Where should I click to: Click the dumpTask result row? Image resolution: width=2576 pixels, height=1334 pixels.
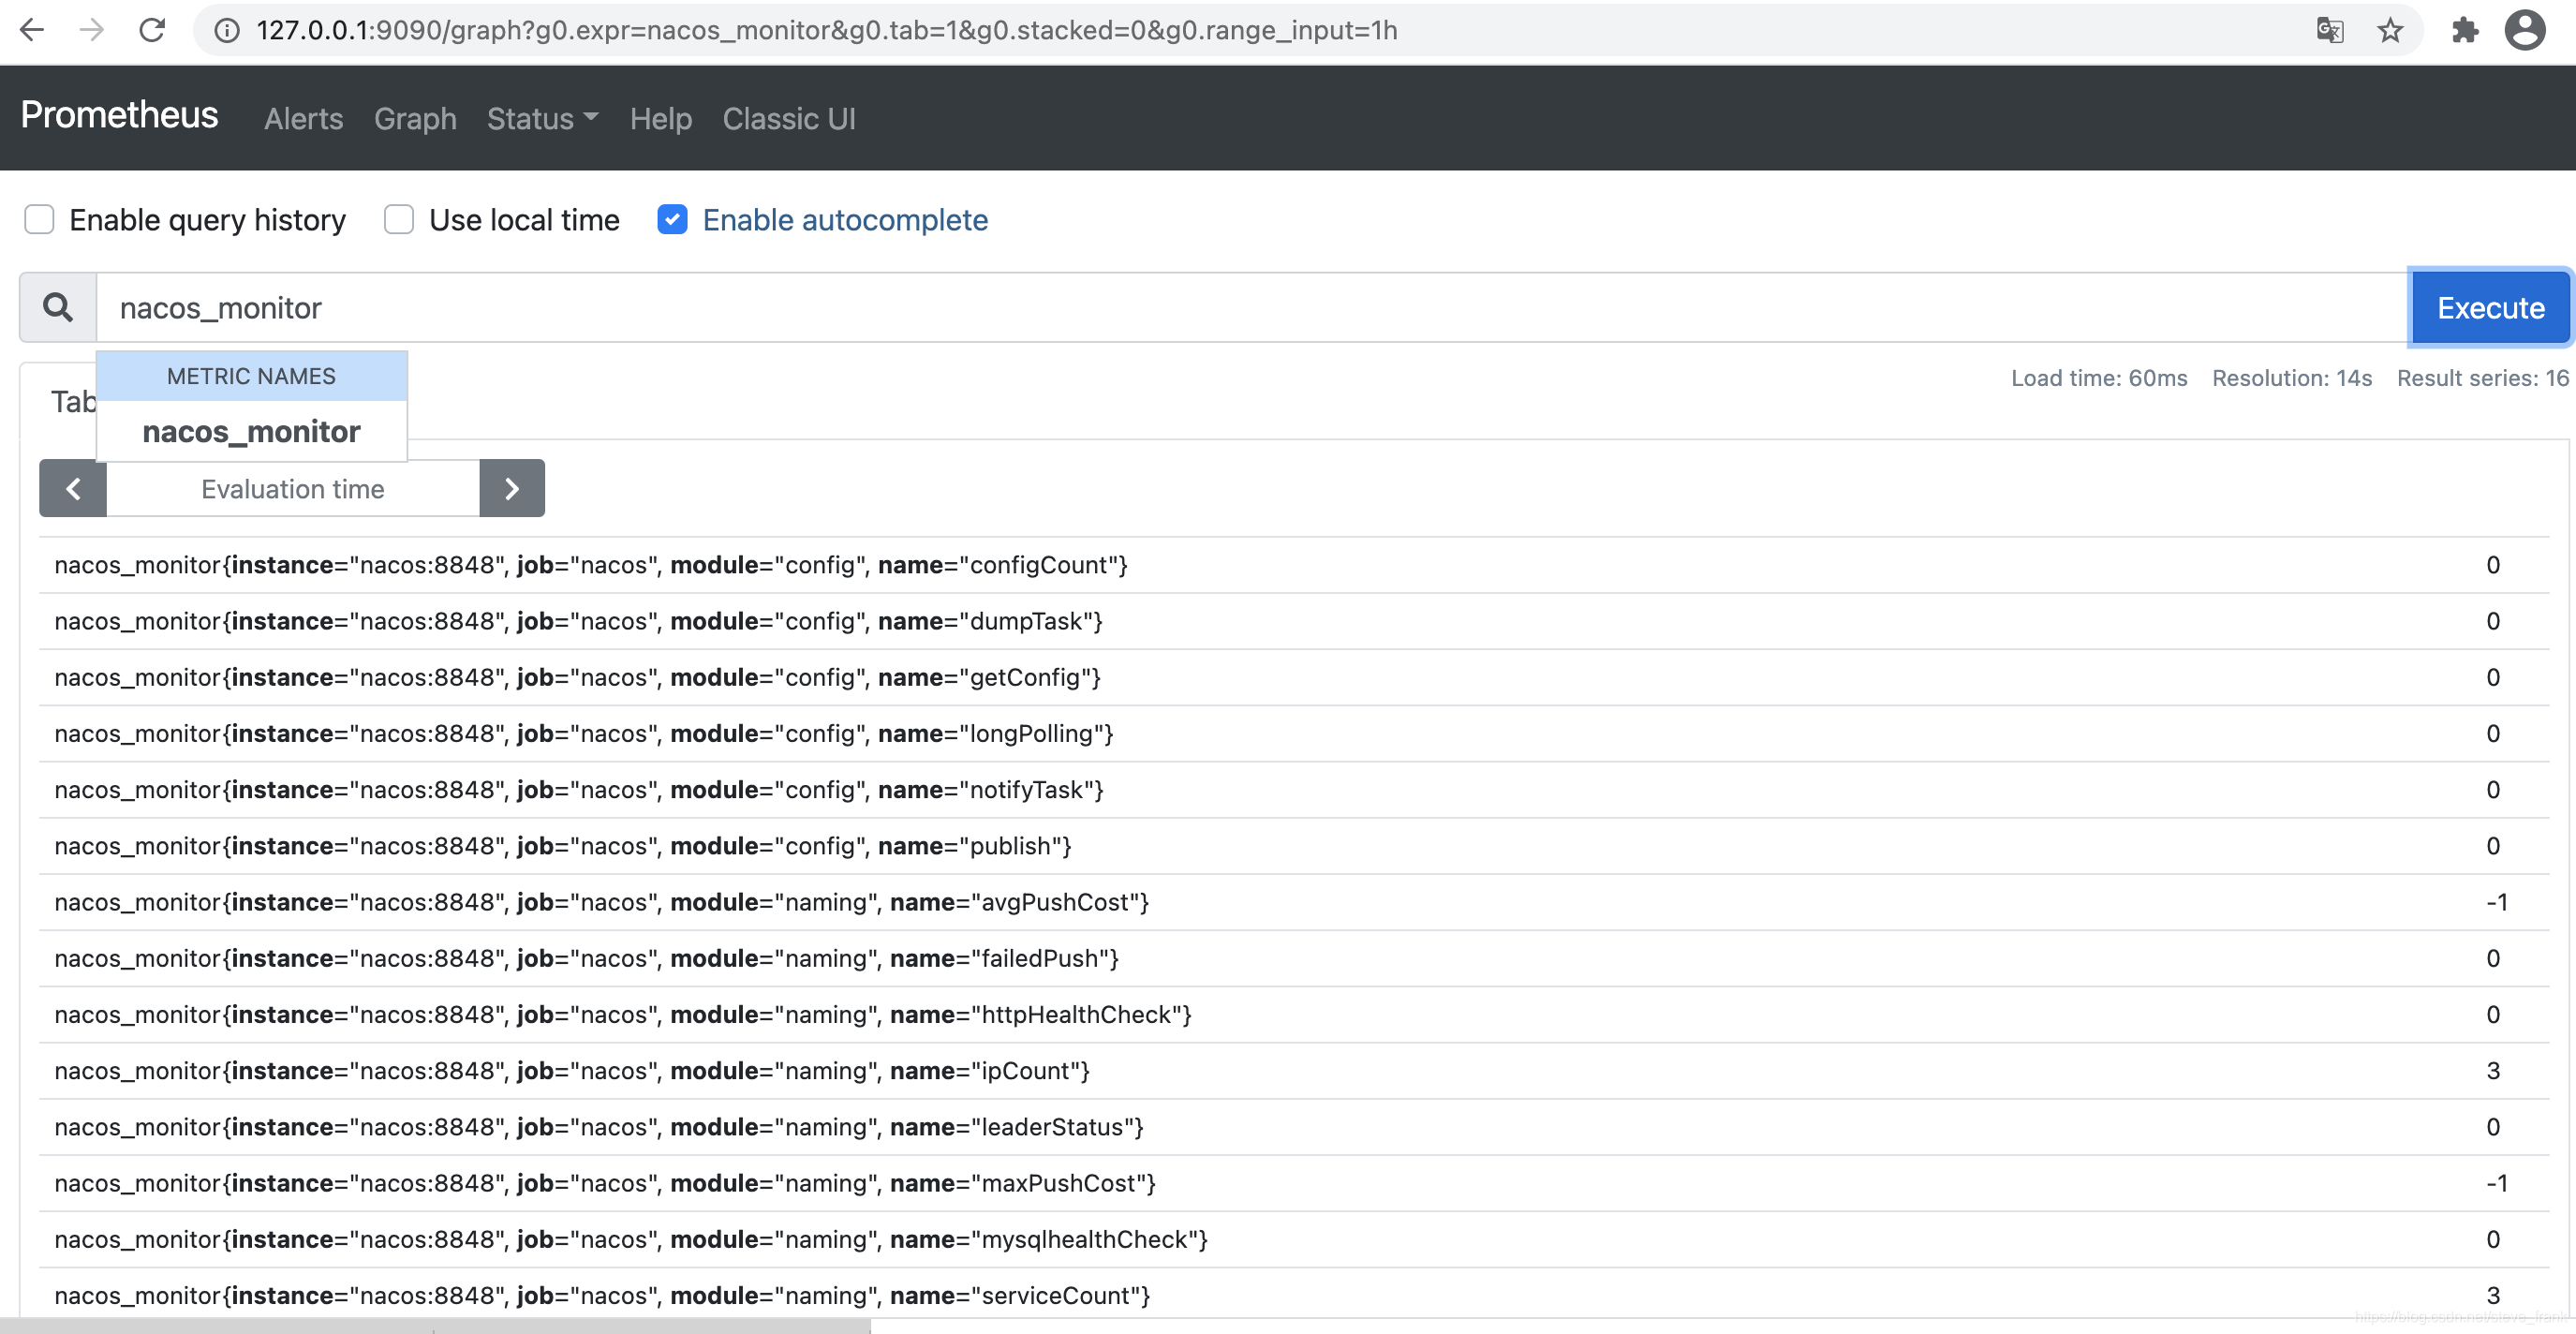(x=1294, y=621)
